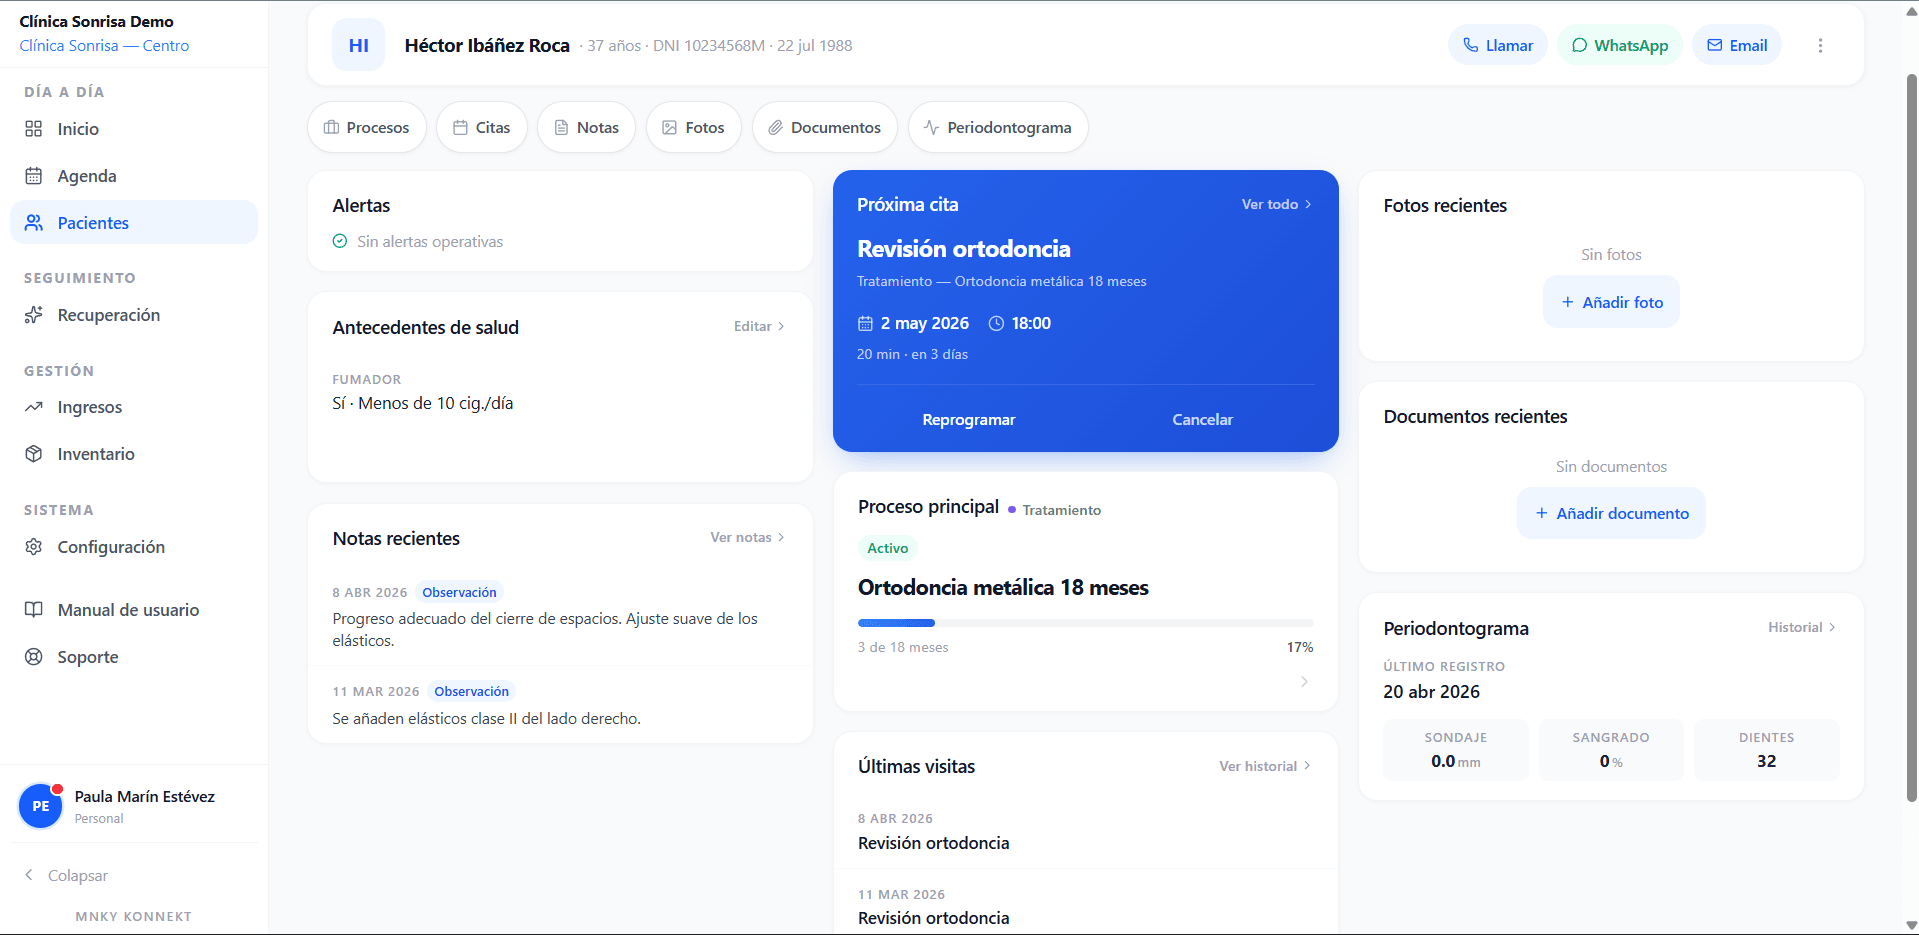Screen dimensions: 1919x935
Task: Click the Clínica Sonrisa — Centro link
Action: coord(104,46)
